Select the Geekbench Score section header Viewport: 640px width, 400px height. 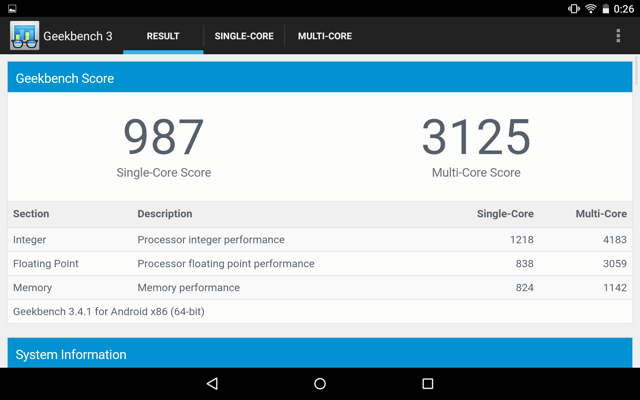pyautogui.click(x=320, y=77)
